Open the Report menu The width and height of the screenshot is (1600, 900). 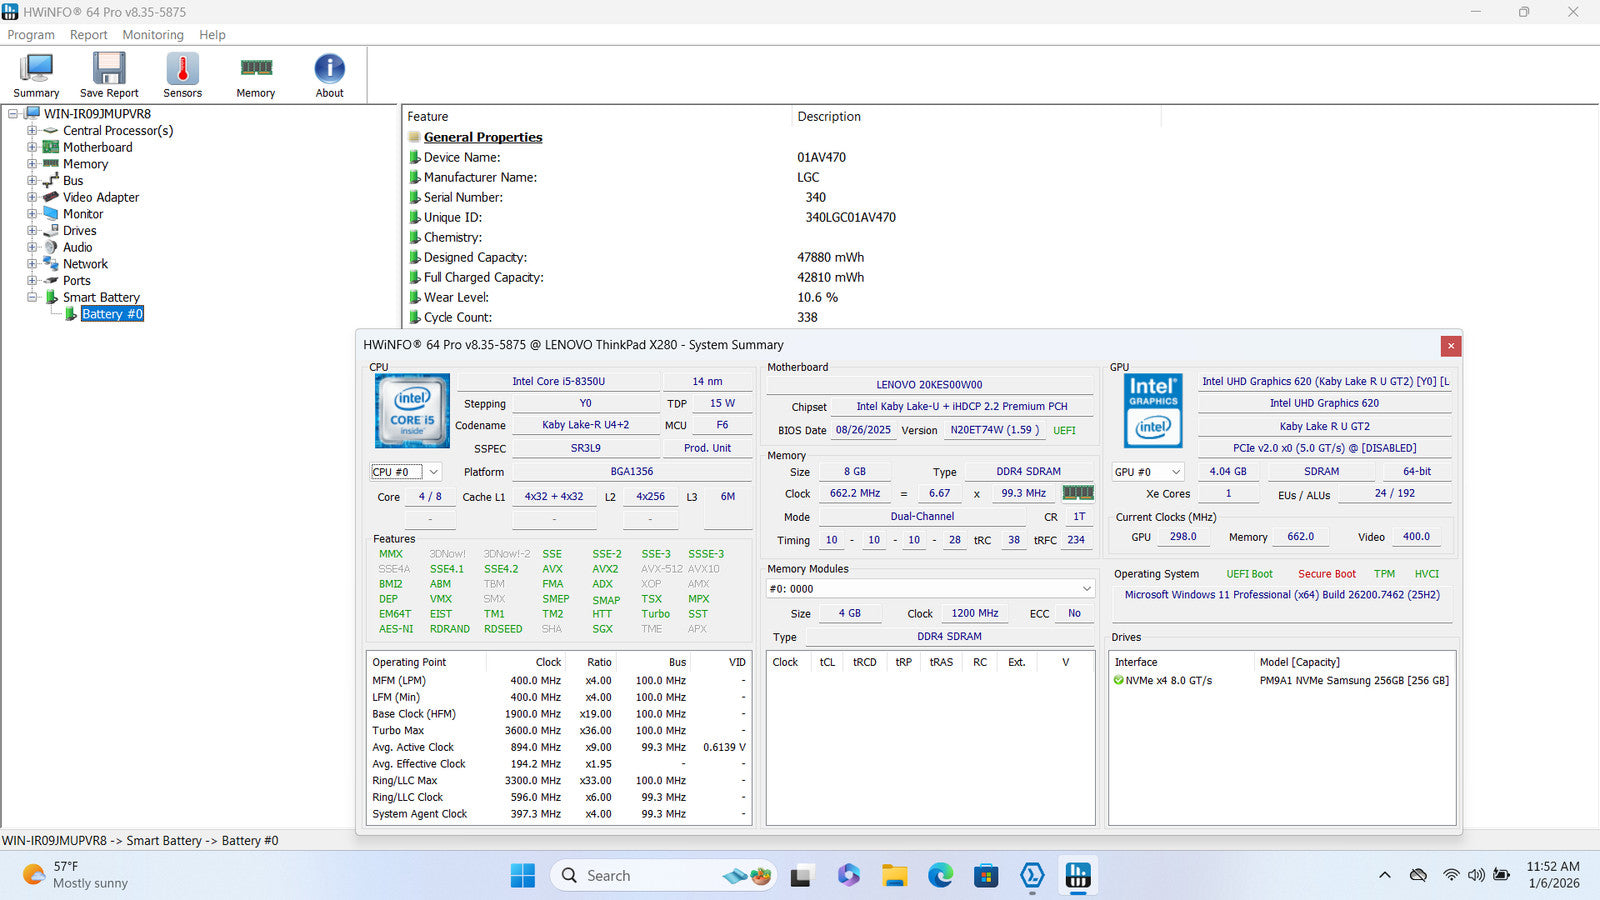(x=88, y=35)
